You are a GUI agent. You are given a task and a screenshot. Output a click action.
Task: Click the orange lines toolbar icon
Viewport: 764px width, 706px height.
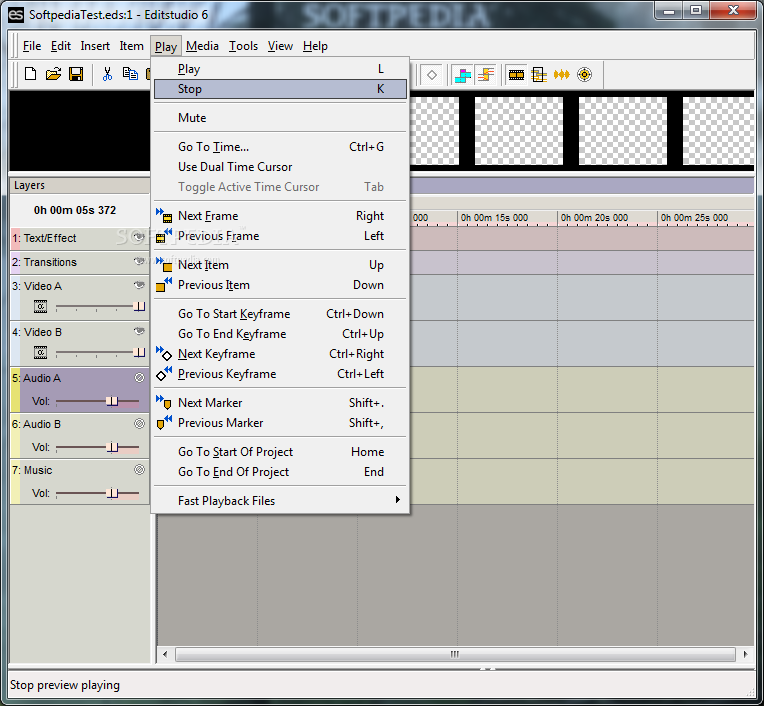tap(486, 75)
